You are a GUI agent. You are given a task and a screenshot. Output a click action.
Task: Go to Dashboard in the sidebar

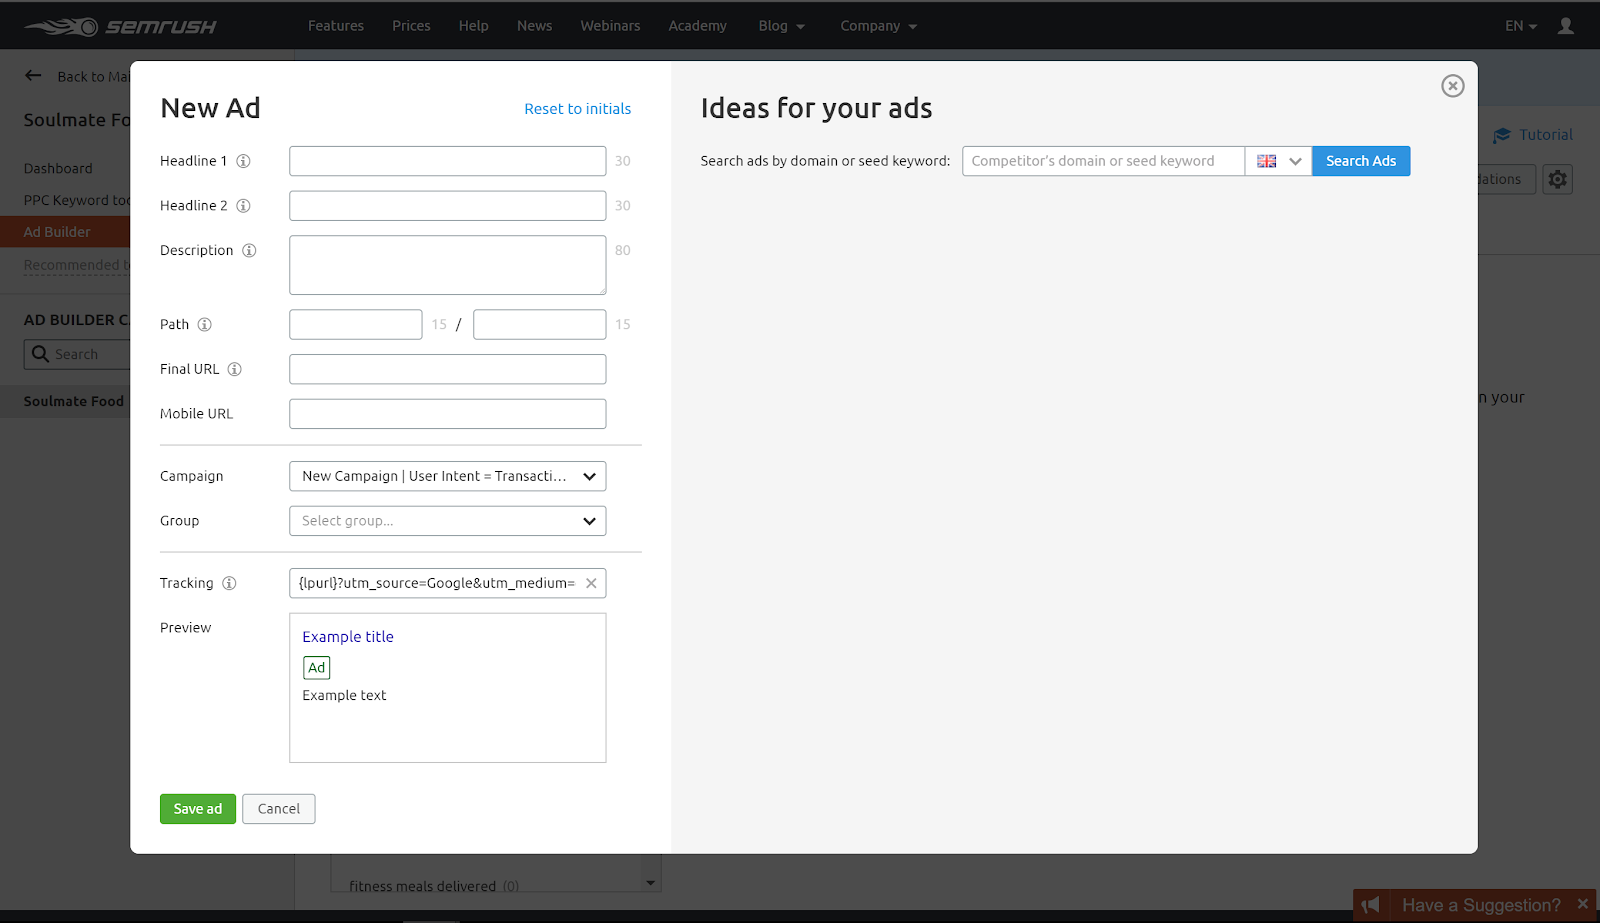click(58, 169)
